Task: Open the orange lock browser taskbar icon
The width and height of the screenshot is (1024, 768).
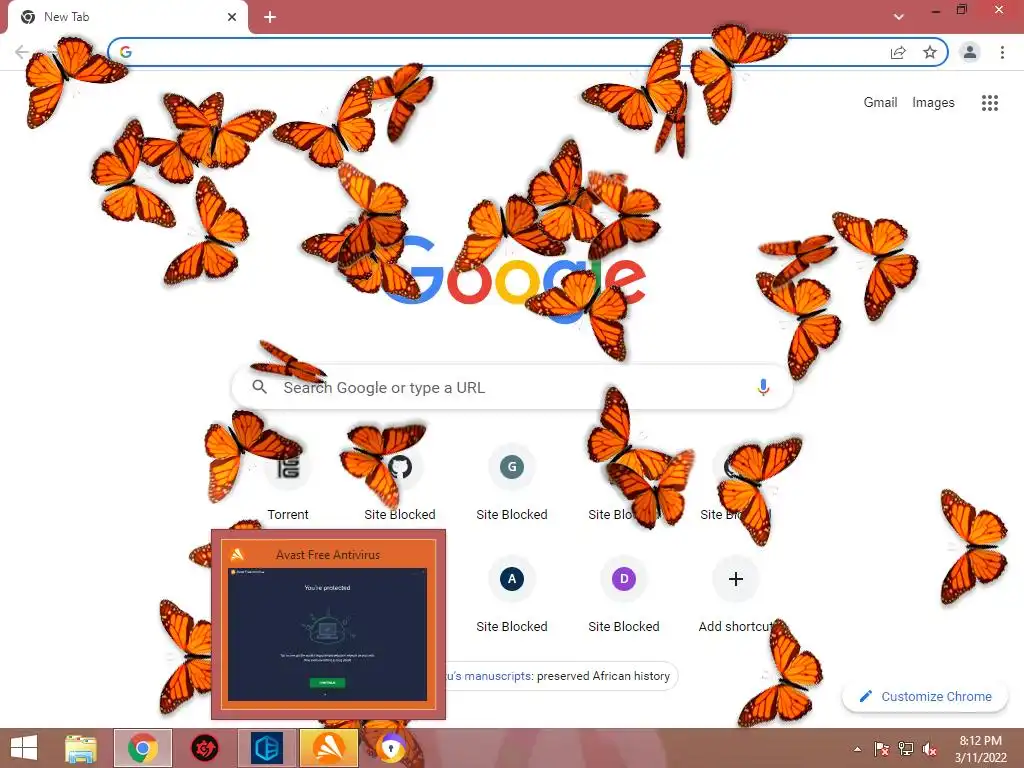Action: [x=391, y=748]
